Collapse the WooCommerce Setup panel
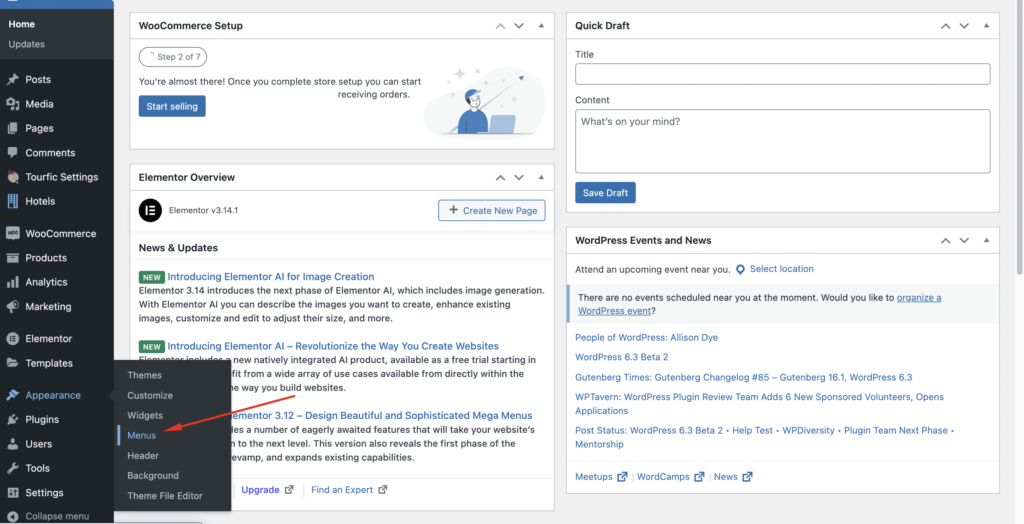 541,26
